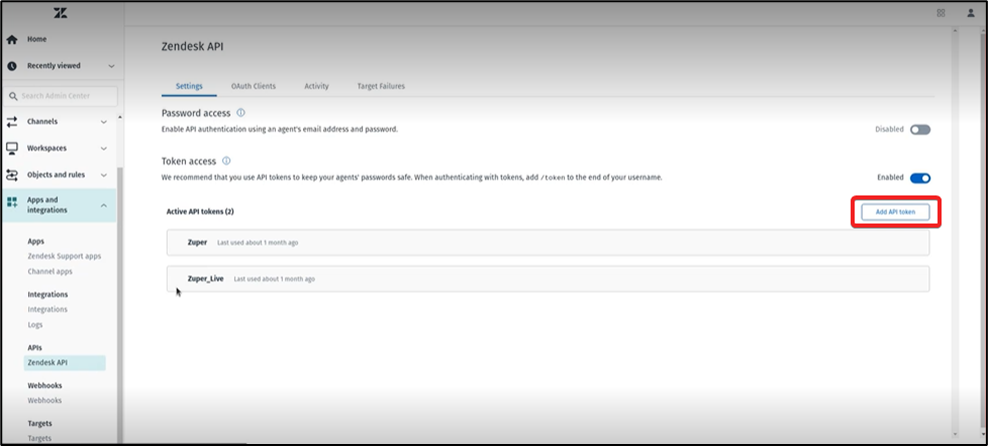Click the Password access info icon
The image size is (988, 446).
click(241, 113)
